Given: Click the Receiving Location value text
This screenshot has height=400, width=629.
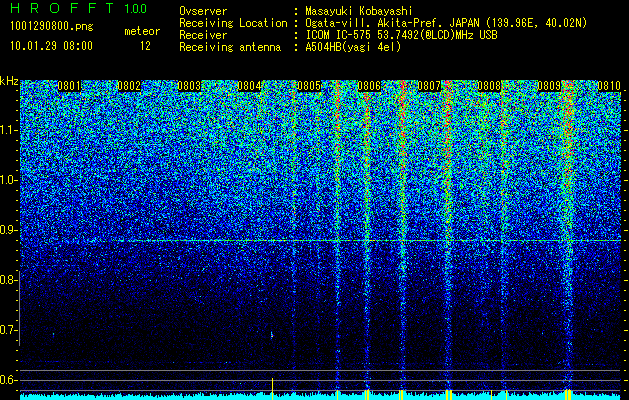Looking at the screenshot, I should [446, 23].
